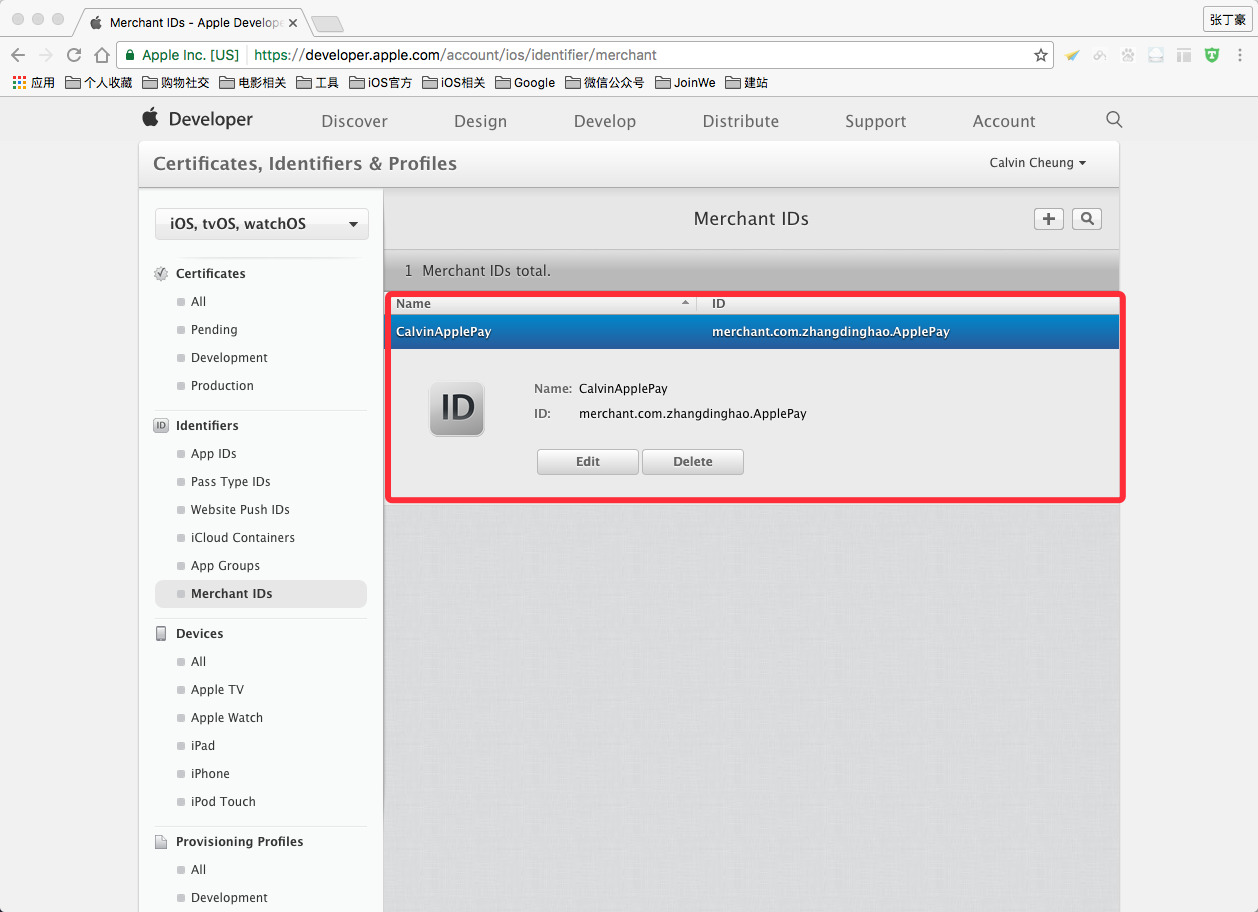Image resolution: width=1258 pixels, height=912 pixels.
Task: Open Pending under Certificates
Action: point(214,329)
